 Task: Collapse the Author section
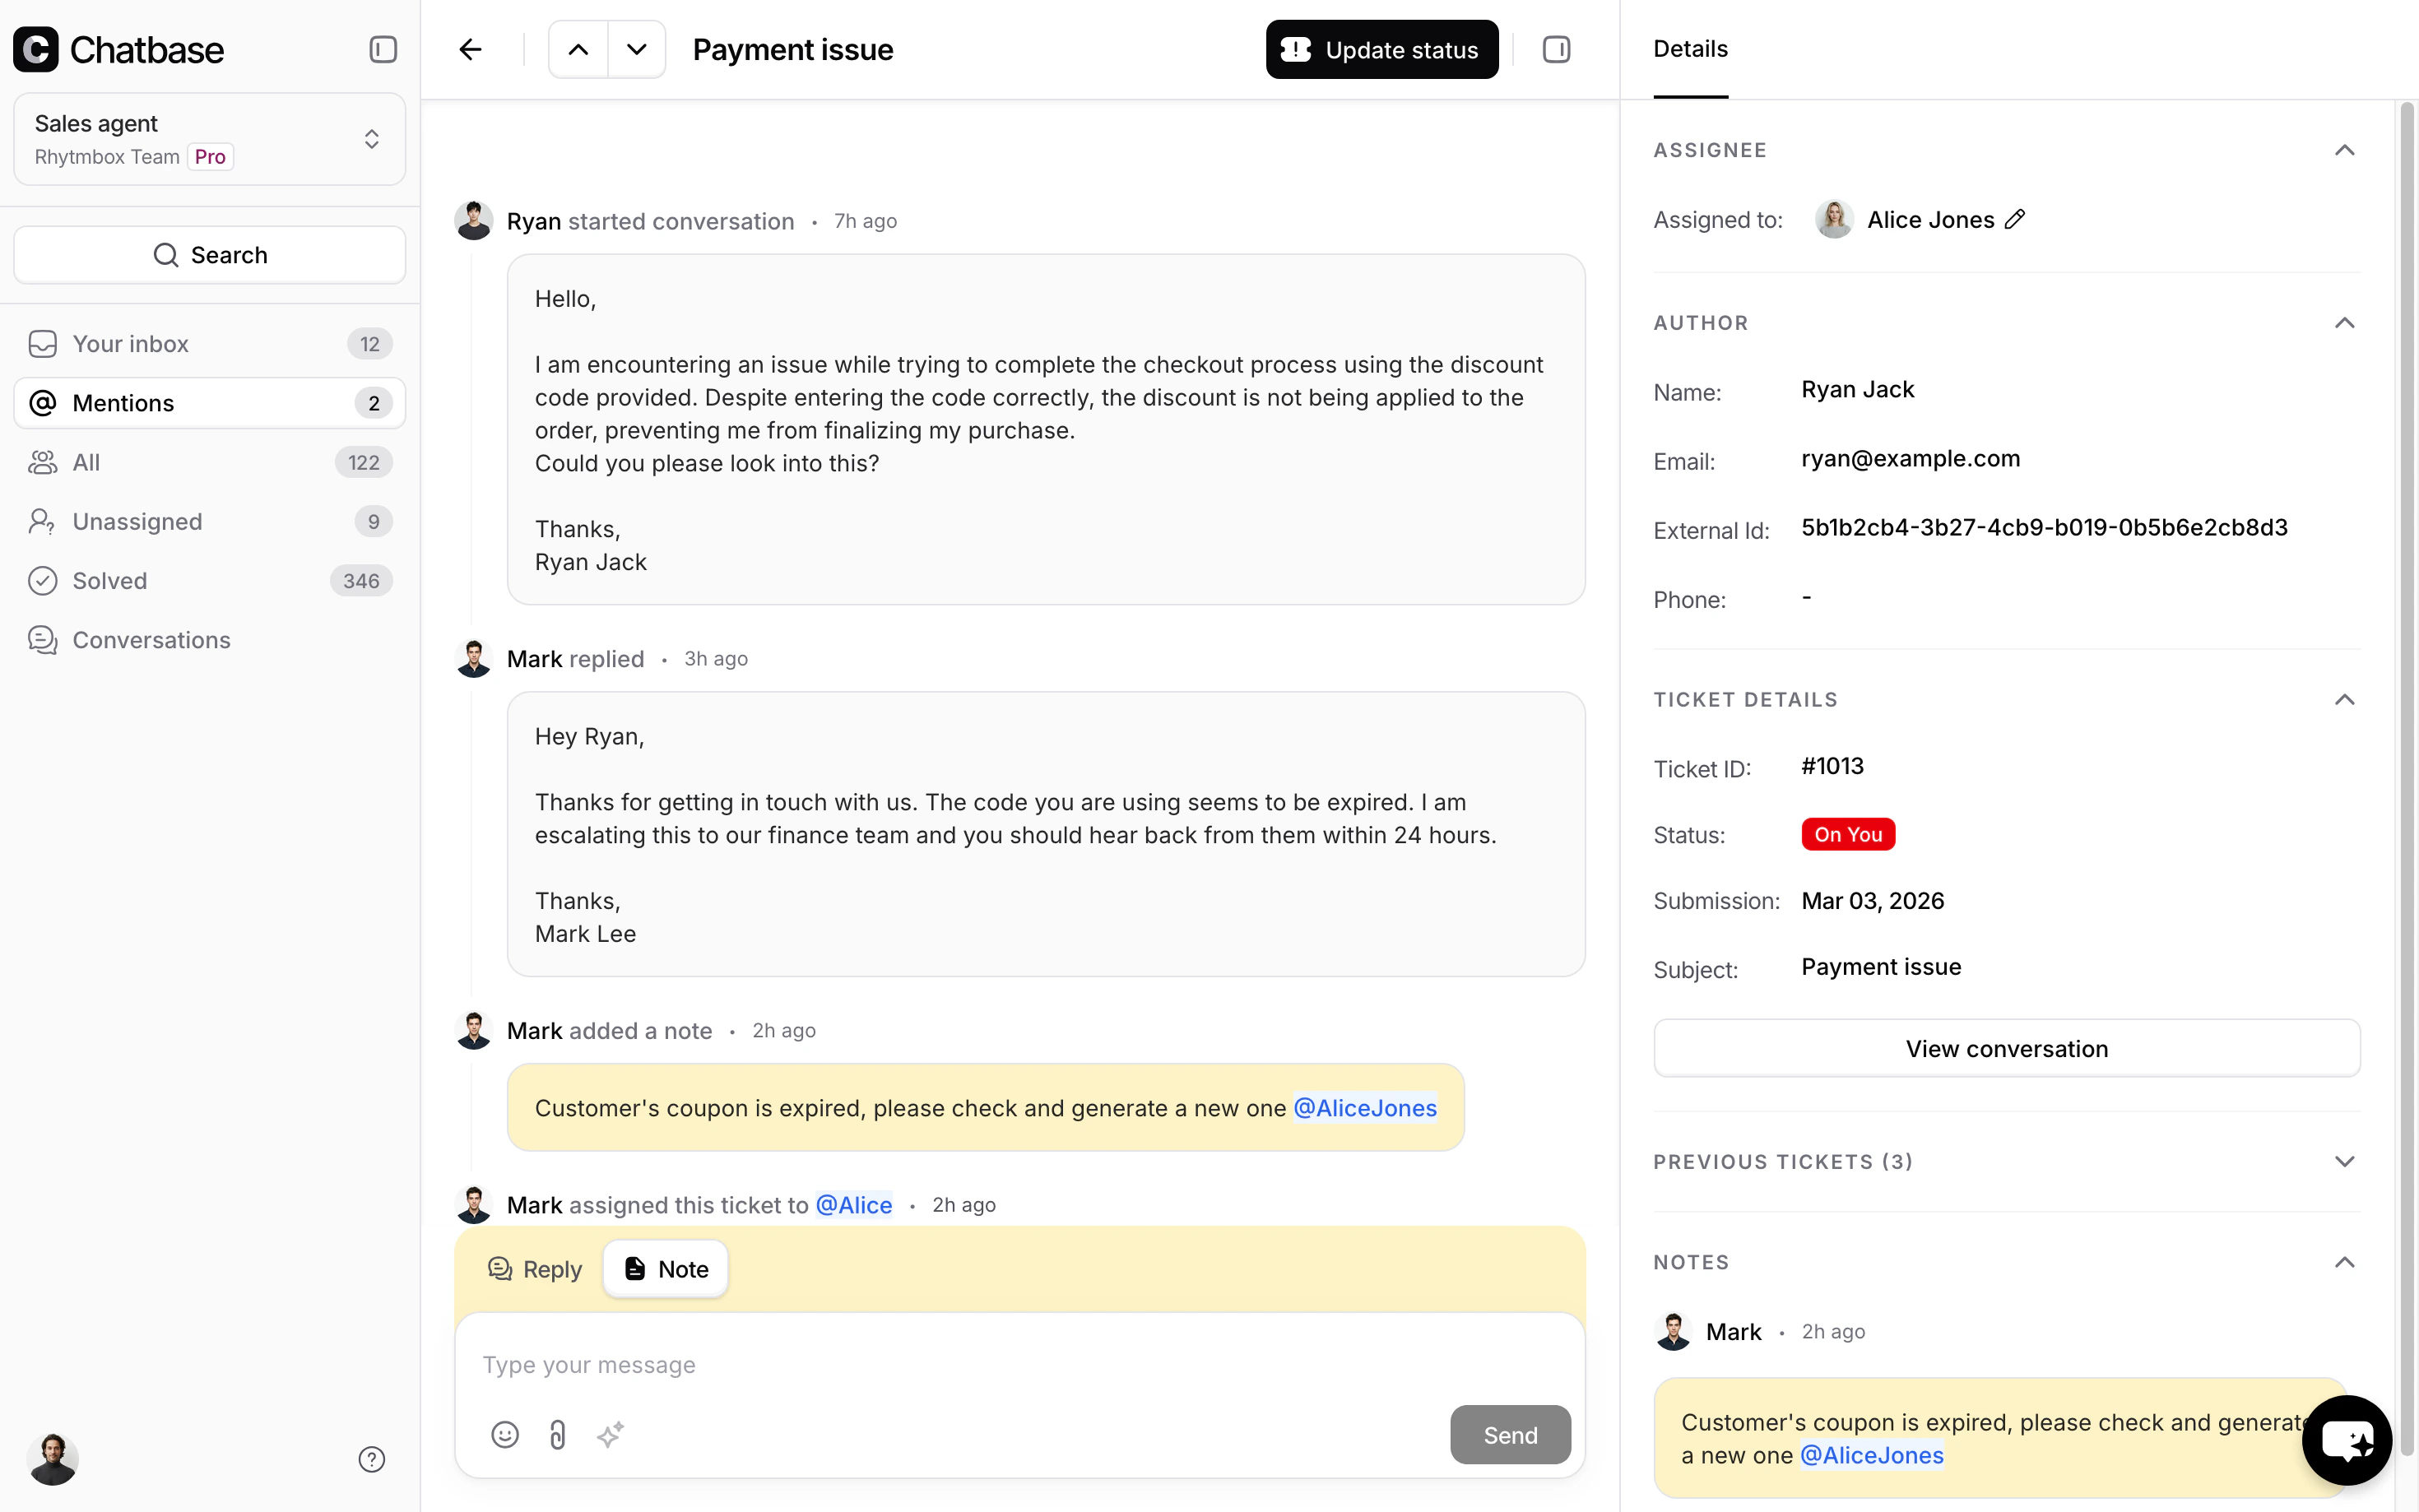[x=2345, y=322]
